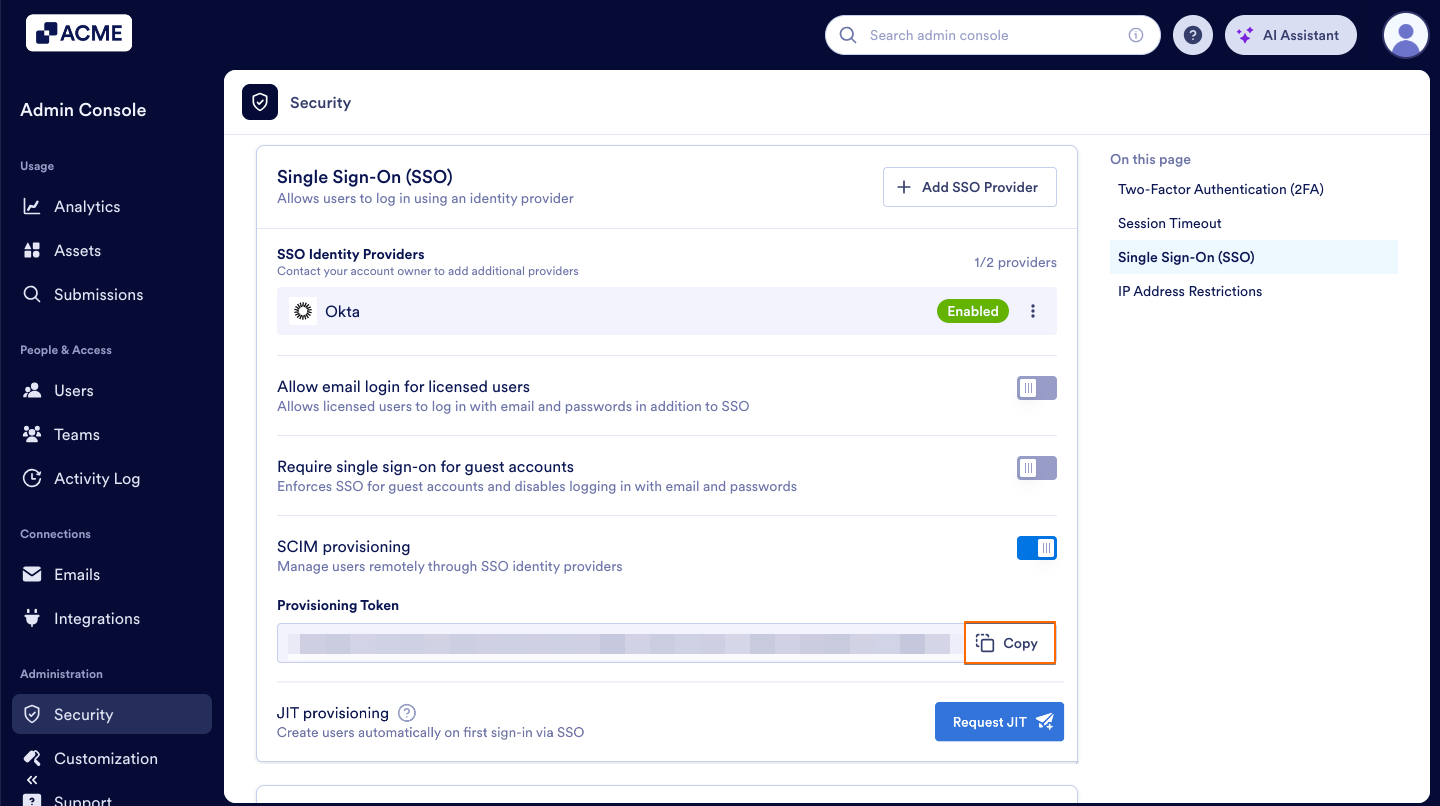Open the user profile avatar menu
1440x806 pixels.
tap(1405, 34)
